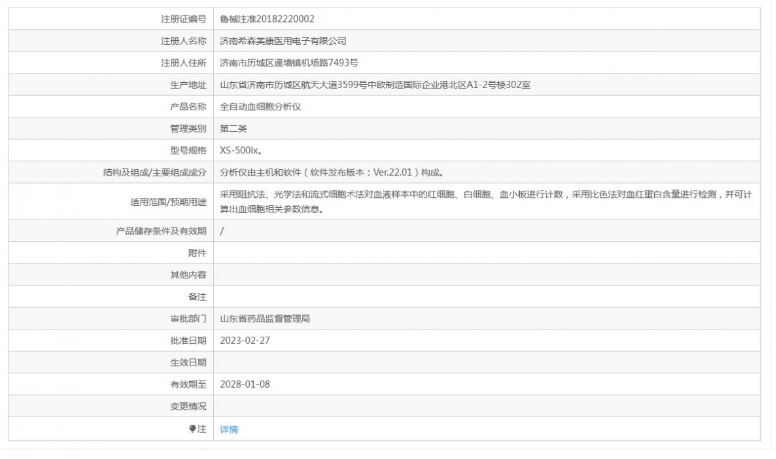776x459 pixels.
Task: Click the 适用范围/预期用途 label
Action: 168,202
